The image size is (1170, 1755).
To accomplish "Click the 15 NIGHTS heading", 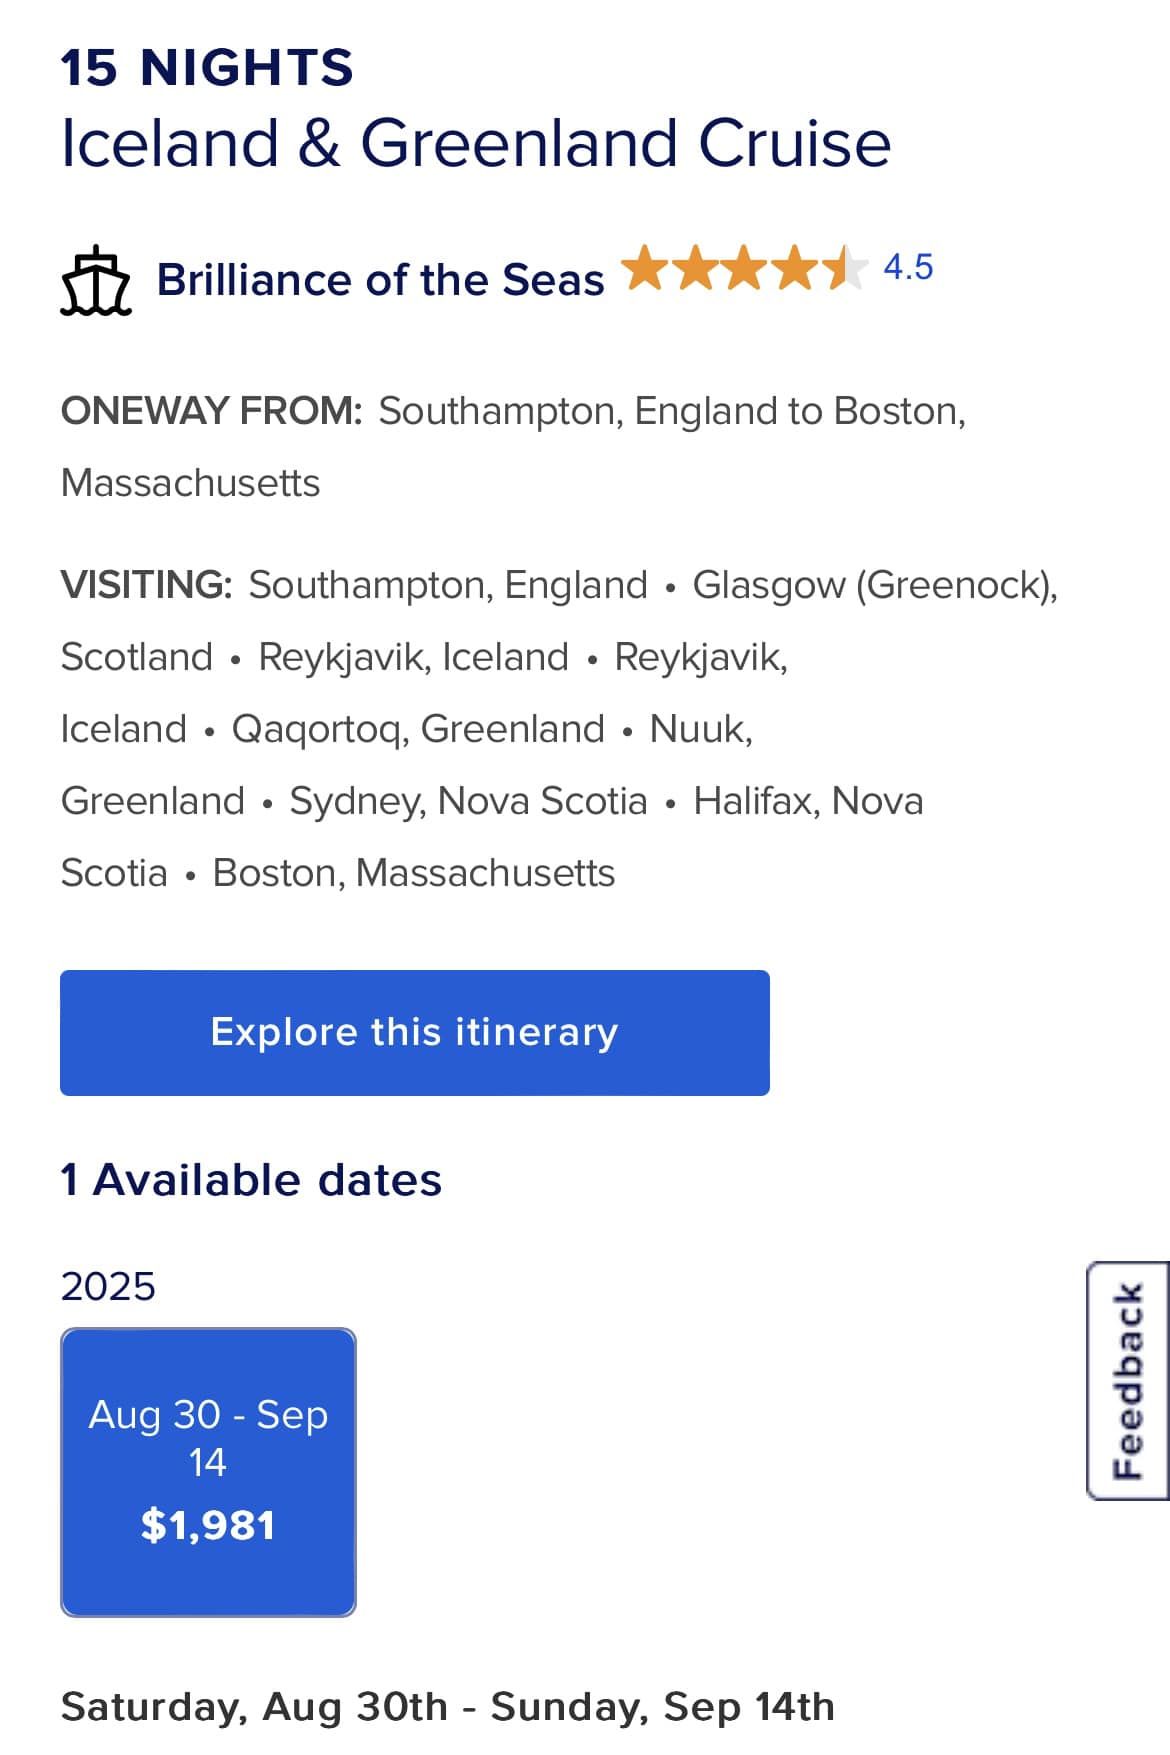I will click(207, 68).
